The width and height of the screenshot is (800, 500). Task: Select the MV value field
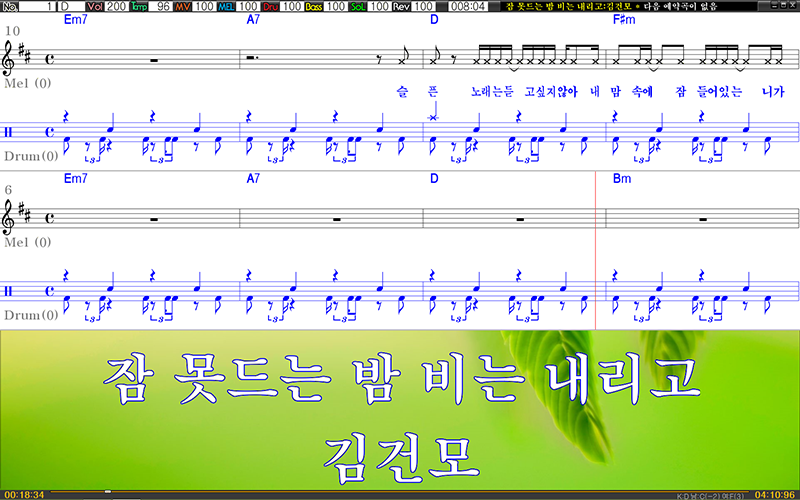coord(204,6)
